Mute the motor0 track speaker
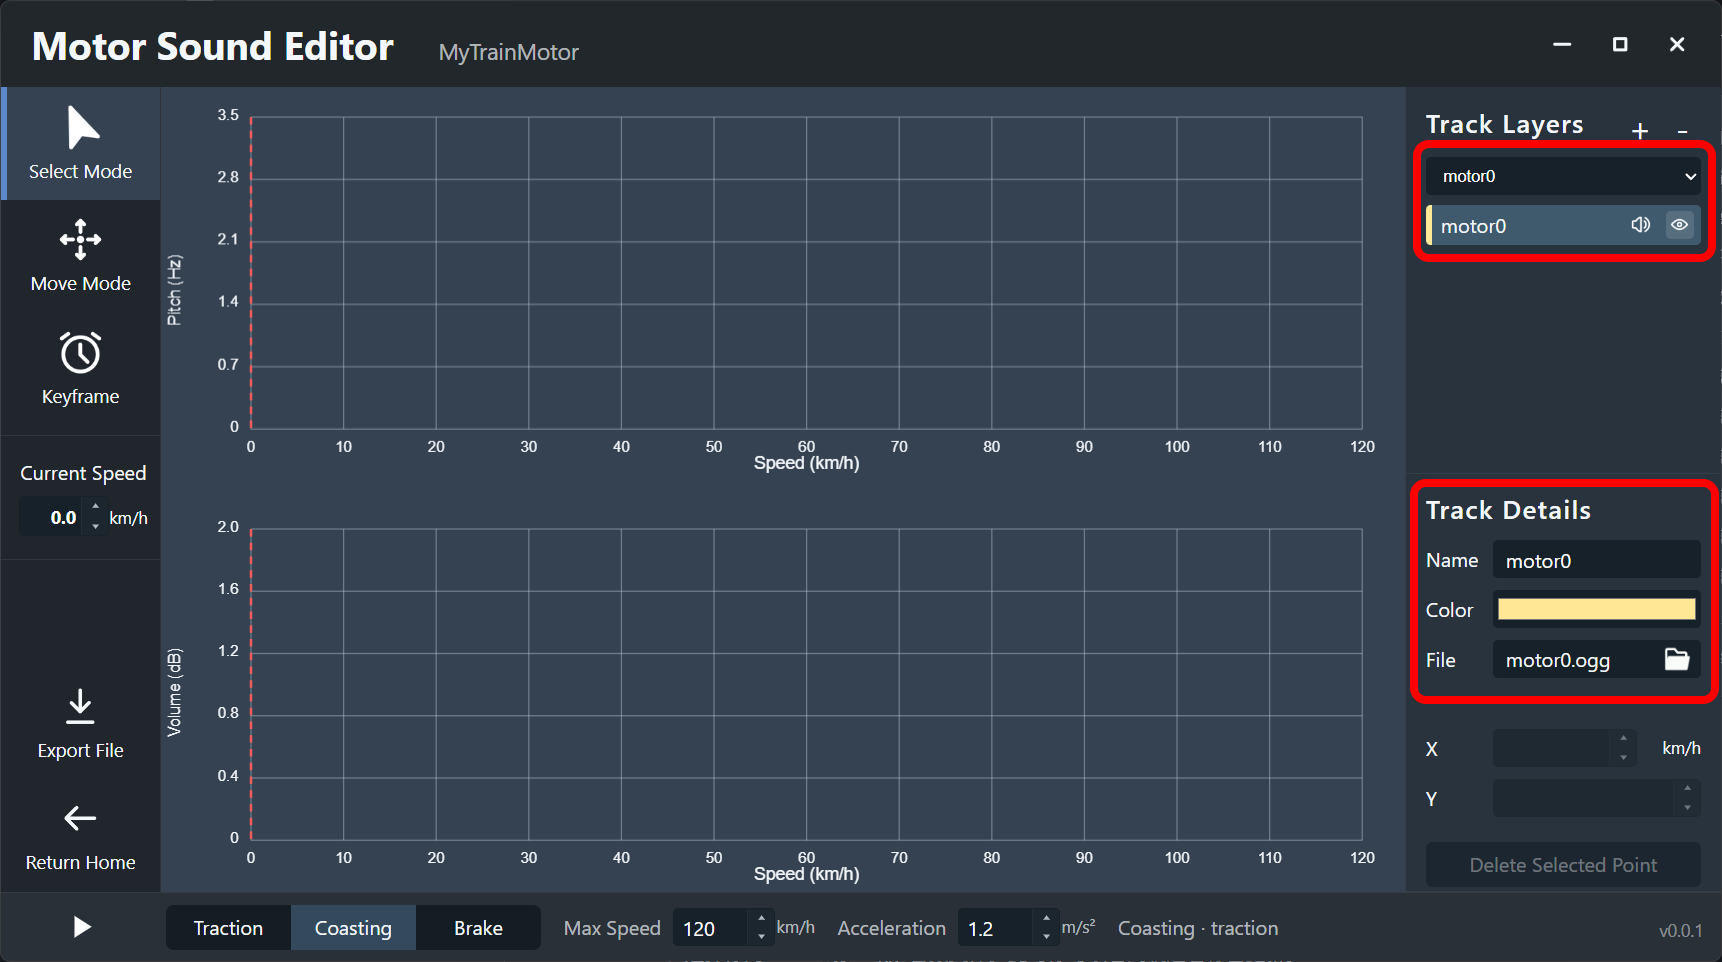Screen dimensions: 1722x962 click(1640, 225)
